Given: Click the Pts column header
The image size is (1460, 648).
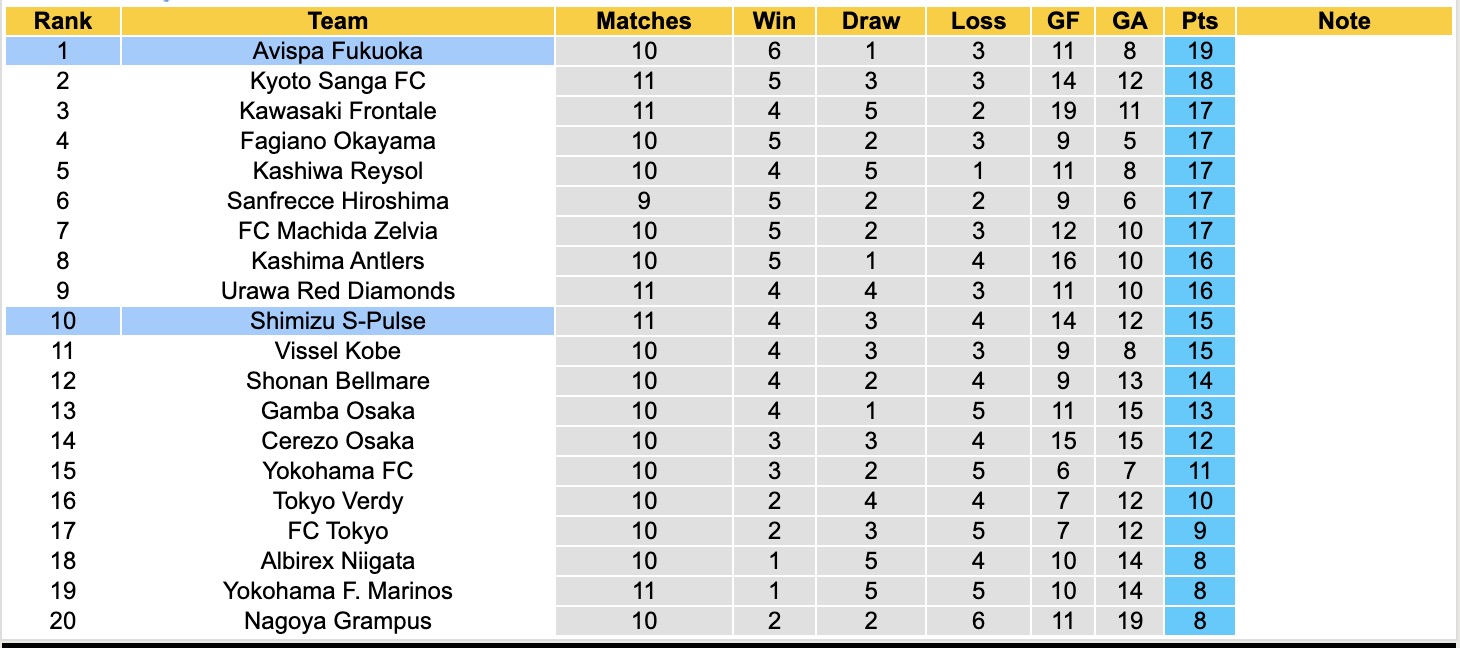Looking at the screenshot, I should (1199, 21).
